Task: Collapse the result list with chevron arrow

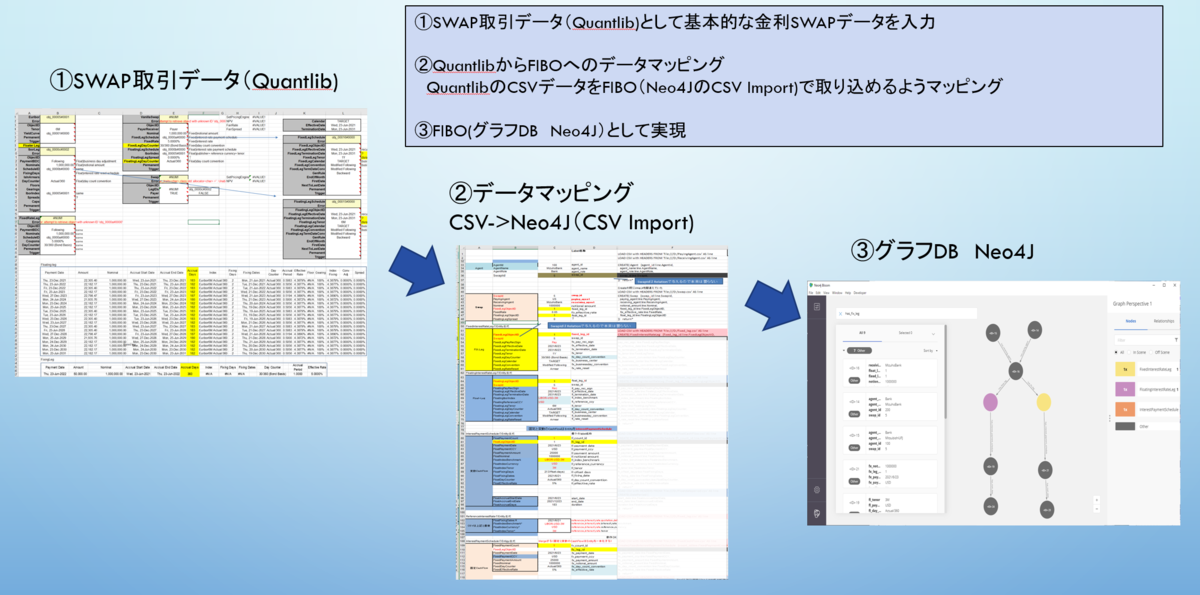Action: coord(933,334)
